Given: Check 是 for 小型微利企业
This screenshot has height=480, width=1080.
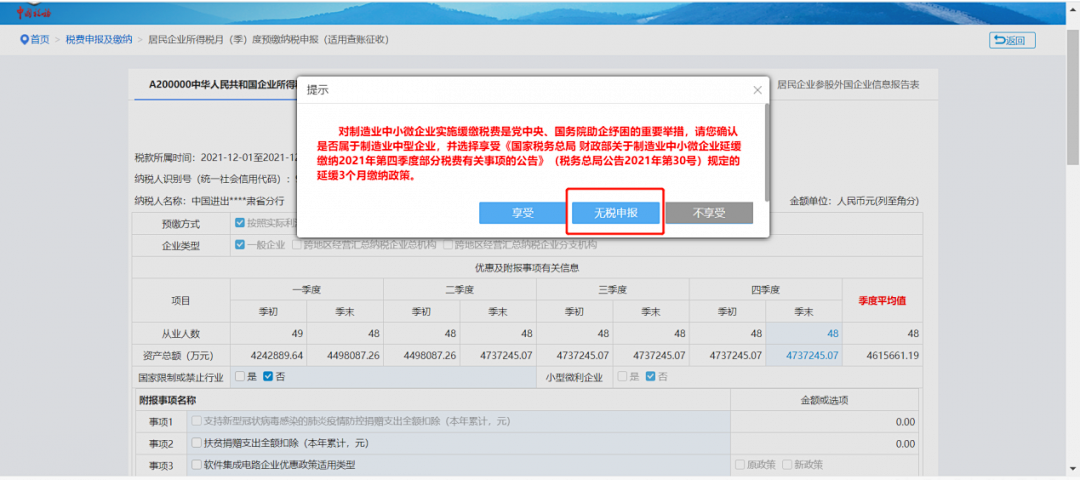Looking at the screenshot, I should click(x=622, y=377).
